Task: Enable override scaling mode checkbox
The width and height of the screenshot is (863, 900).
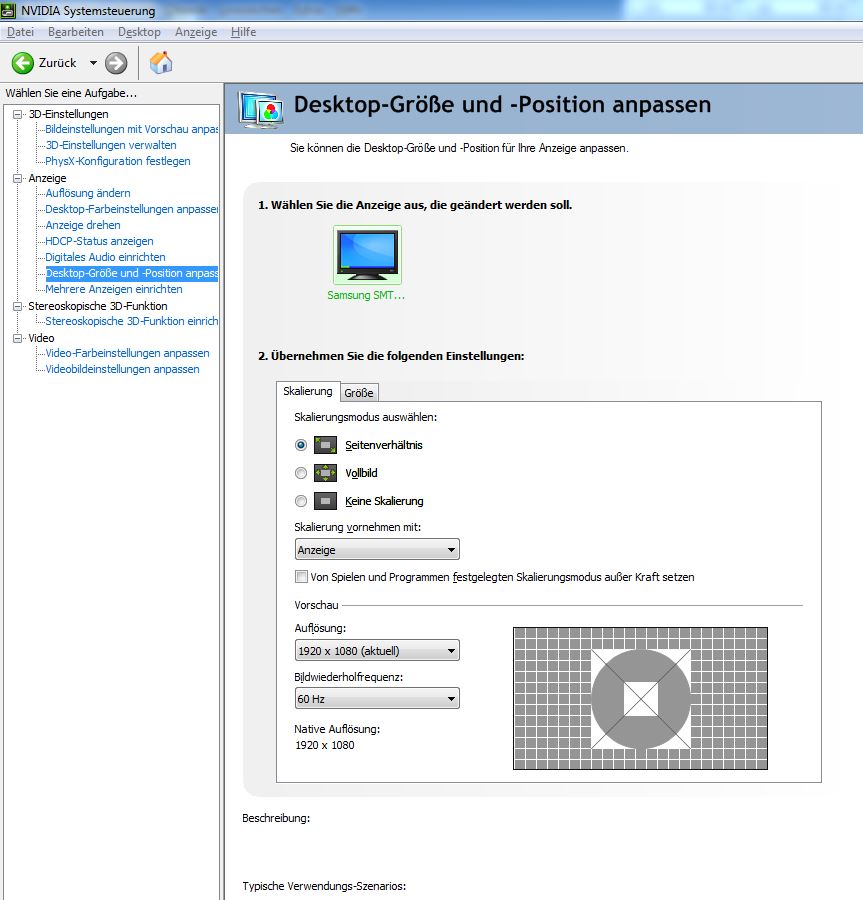Action: (301, 577)
